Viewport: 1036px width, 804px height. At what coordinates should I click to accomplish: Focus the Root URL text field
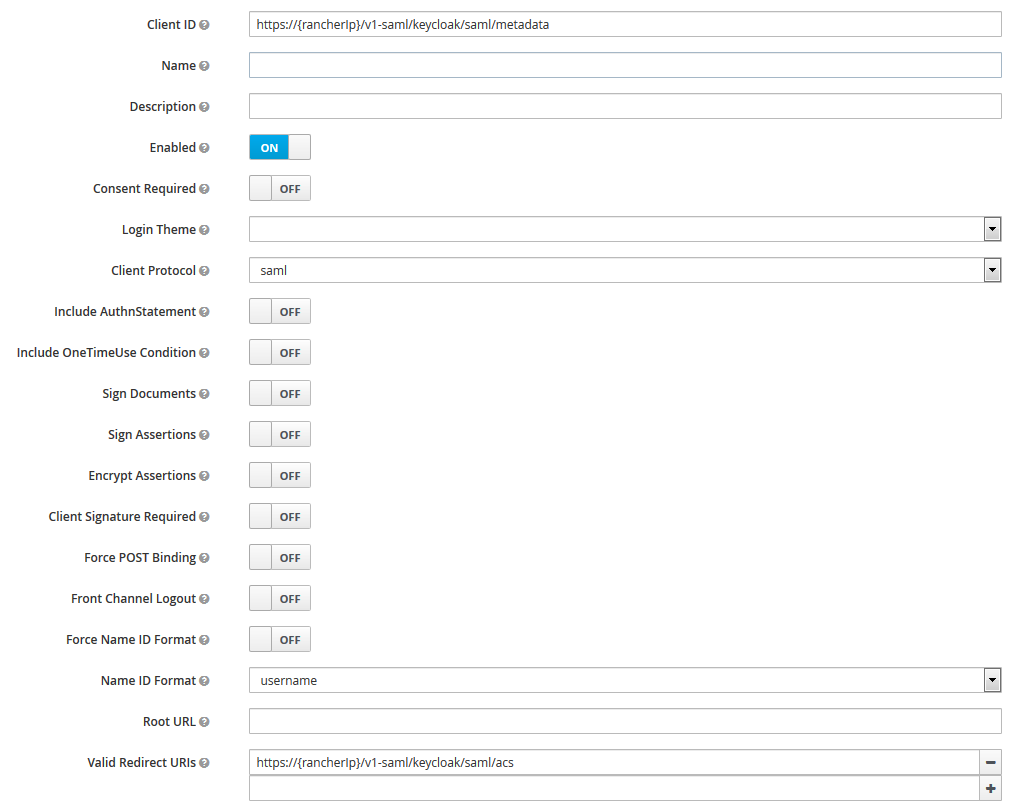tap(625, 721)
